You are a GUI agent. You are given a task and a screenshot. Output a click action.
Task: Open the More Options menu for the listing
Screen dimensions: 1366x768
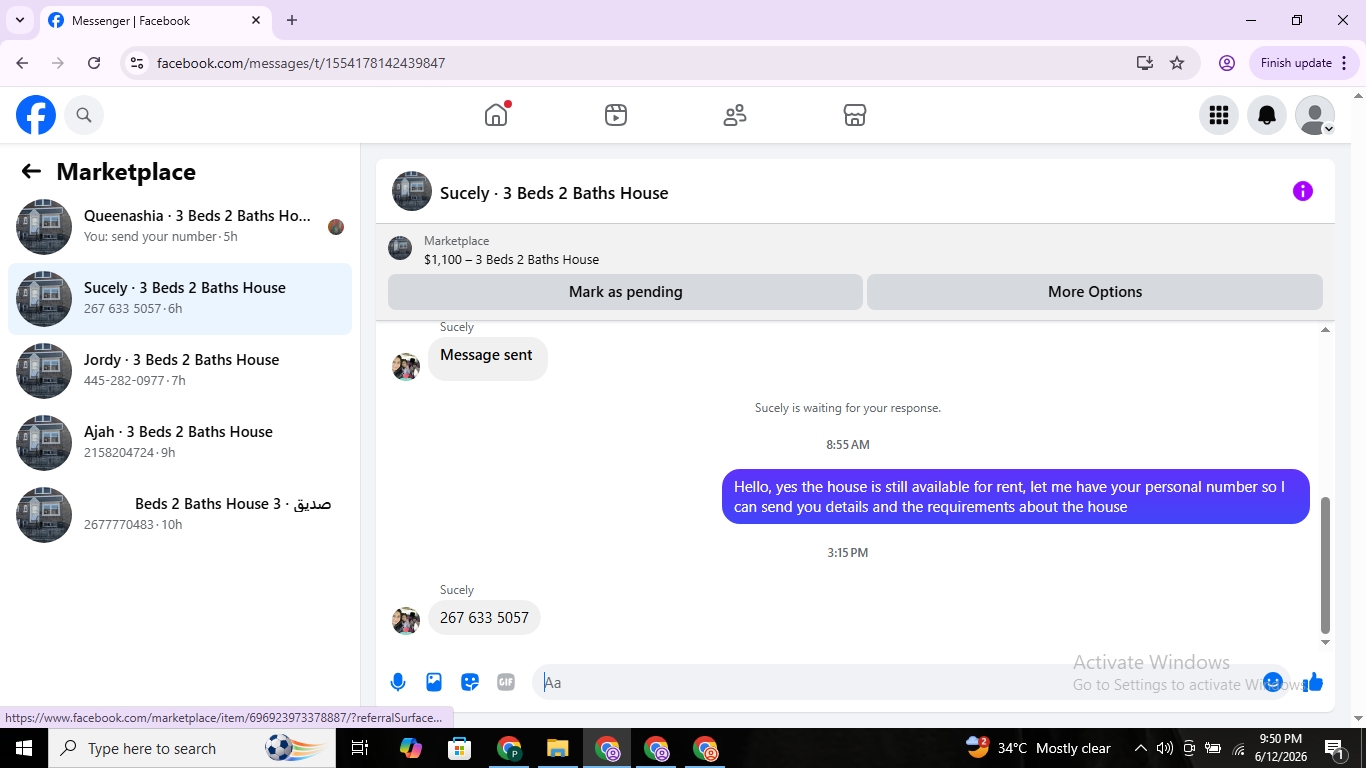pyautogui.click(x=1095, y=292)
